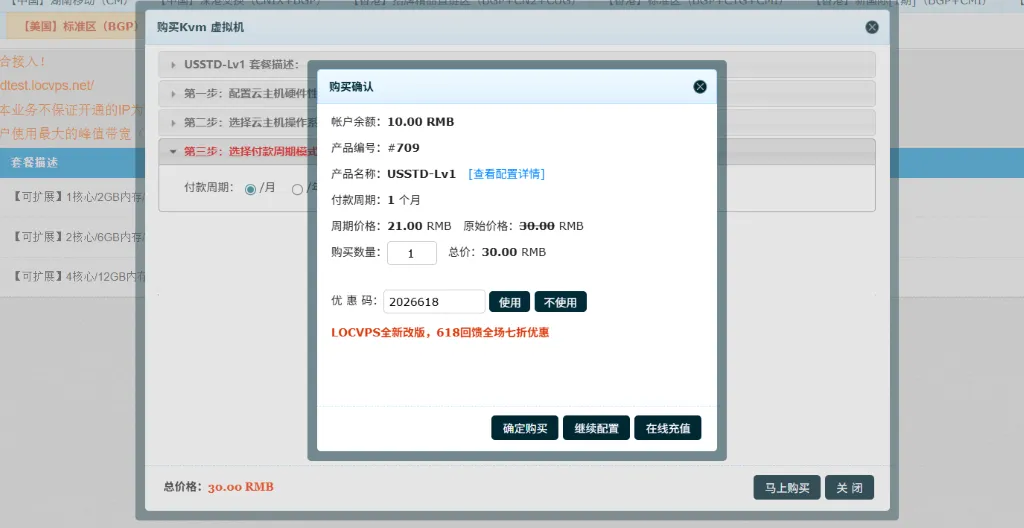Focus the 购买数量 quantity field
1024x528 pixels.
411,253
